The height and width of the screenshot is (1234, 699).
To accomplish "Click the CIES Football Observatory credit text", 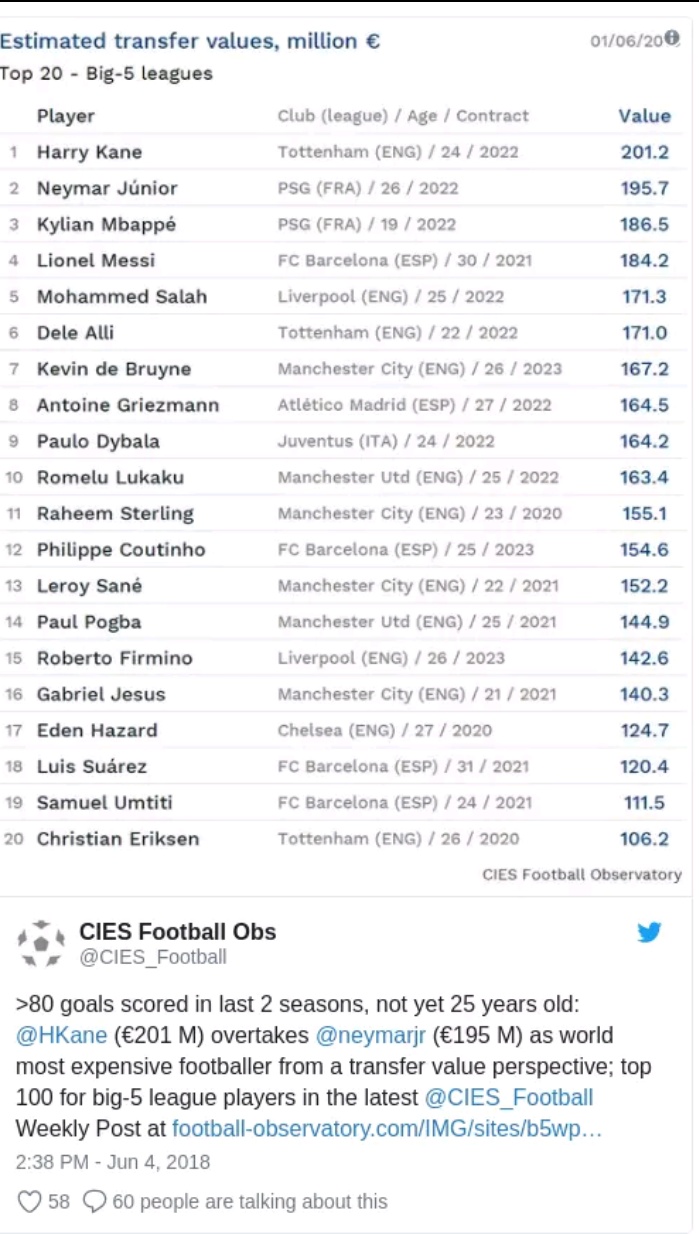I will tap(582, 874).
